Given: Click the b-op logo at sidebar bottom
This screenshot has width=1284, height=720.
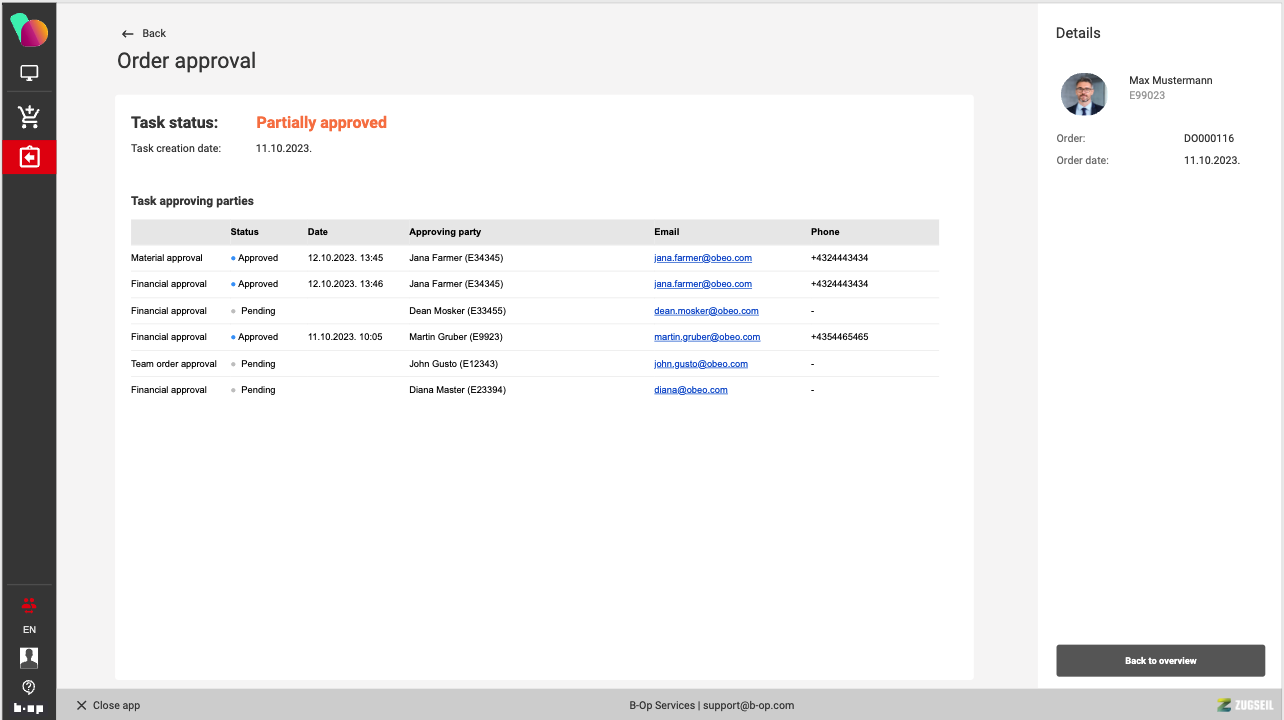Looking at the screenshot, I should tap(29, 707).
